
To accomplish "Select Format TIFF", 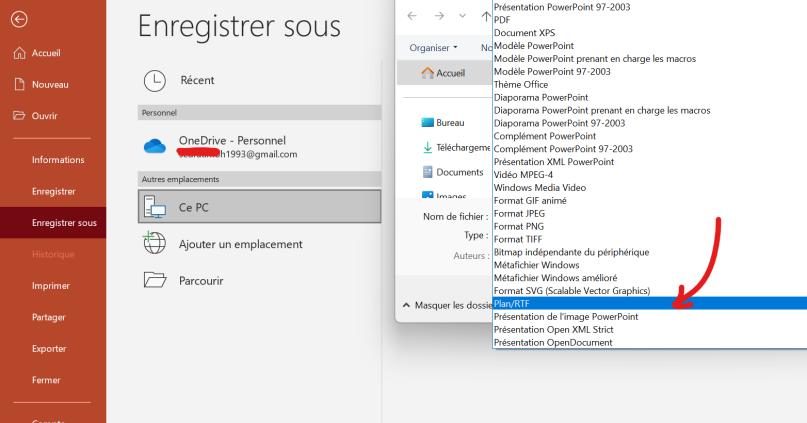I will point(518,239).
